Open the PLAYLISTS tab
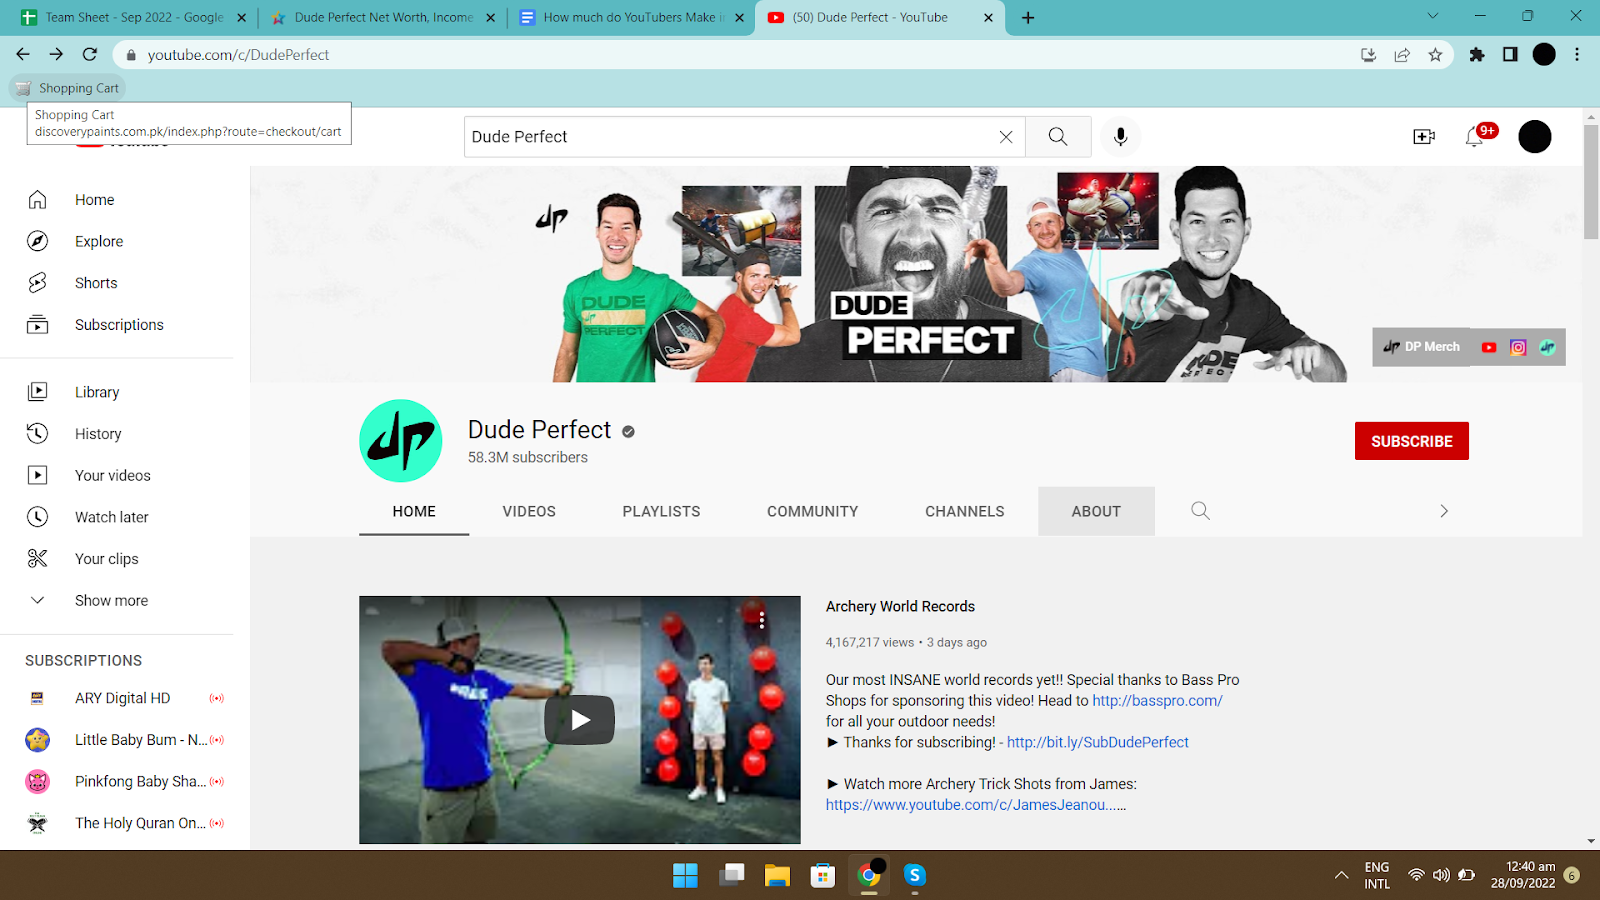The width and height of the screenshot is (1600, 900). (661, 511)
